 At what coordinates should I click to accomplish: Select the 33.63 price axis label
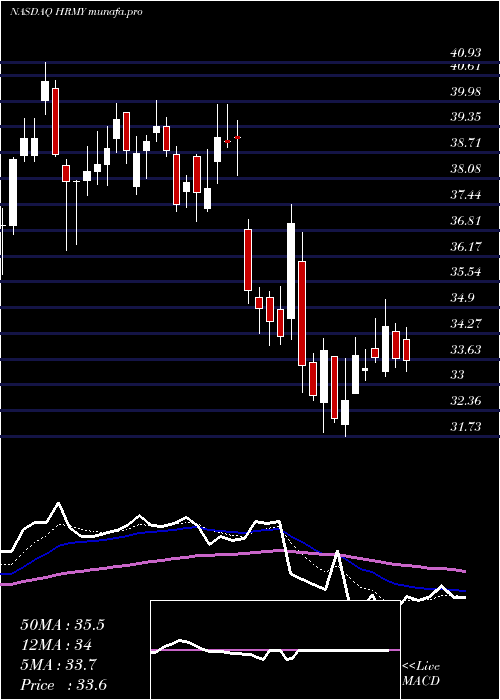click(x=466, y=349)
